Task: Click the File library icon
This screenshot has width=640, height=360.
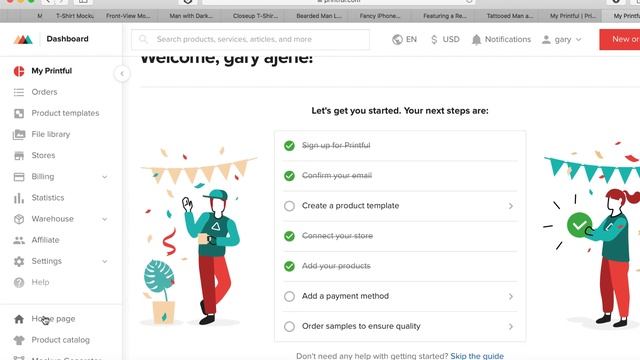Action: click(x=19, y=134)
